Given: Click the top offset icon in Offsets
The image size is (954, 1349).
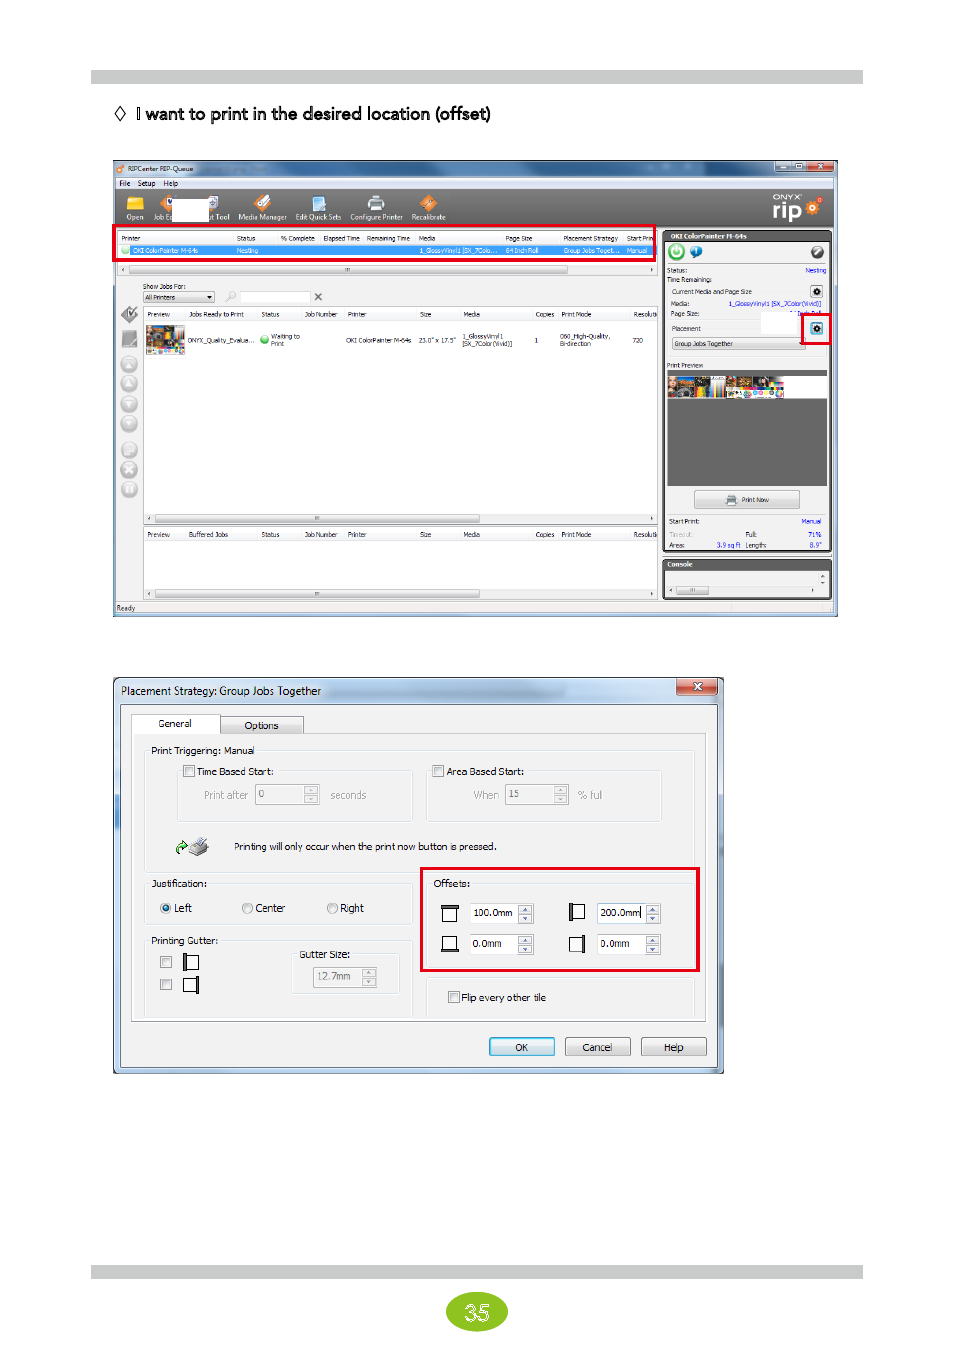Looking at the screenshot, I should pos(449,913).
